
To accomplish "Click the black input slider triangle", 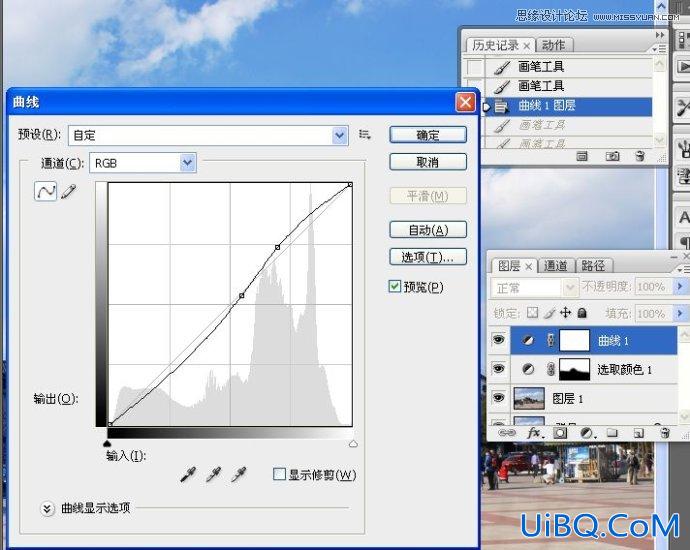I will (107, 444).
